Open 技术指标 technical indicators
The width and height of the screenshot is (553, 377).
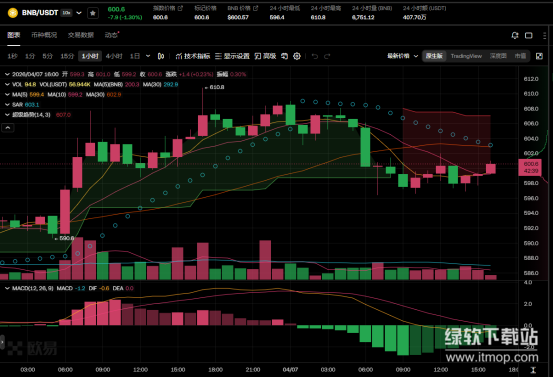[193, 56]
